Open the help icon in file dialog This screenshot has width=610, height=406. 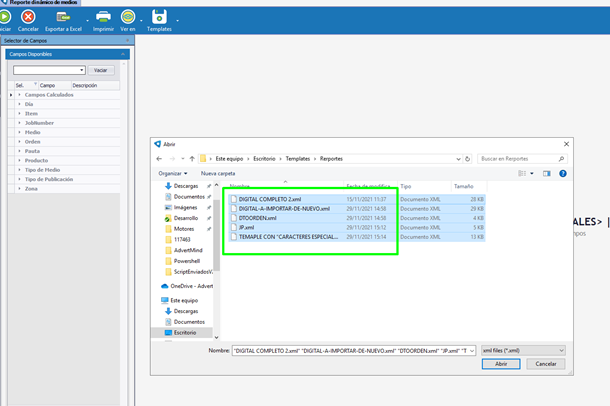(563, 173)
